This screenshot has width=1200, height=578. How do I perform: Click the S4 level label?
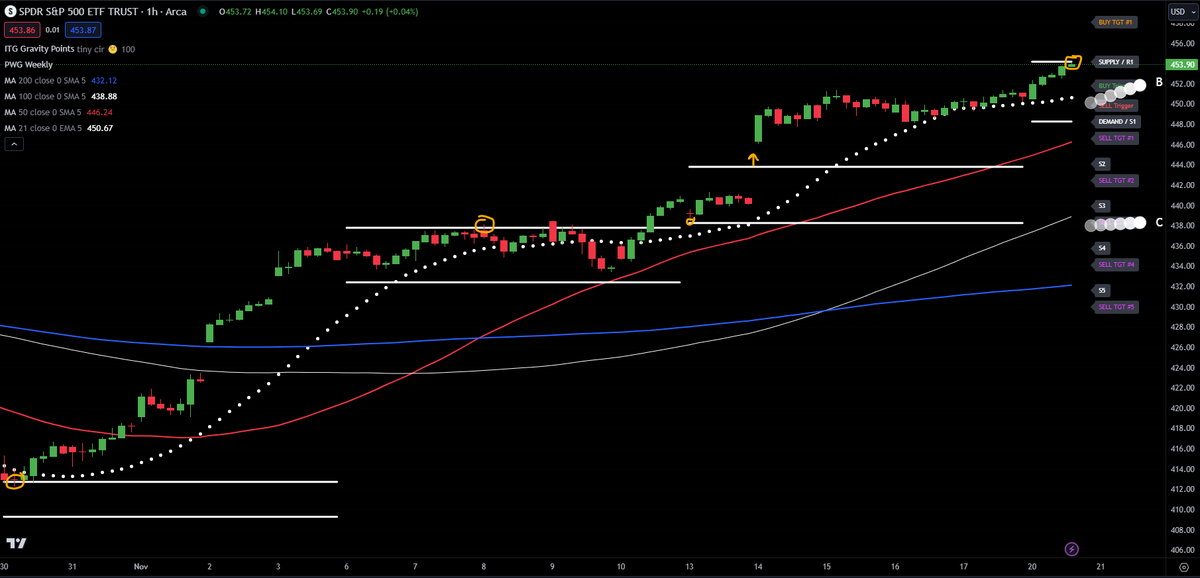(1101, 247)
